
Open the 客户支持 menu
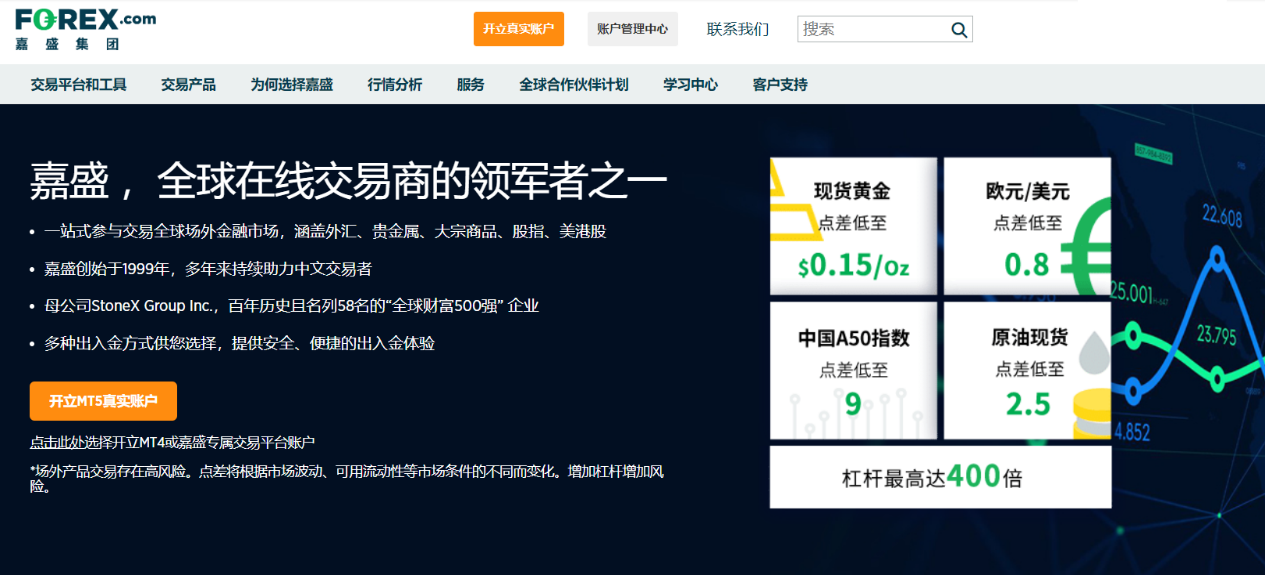780,85
